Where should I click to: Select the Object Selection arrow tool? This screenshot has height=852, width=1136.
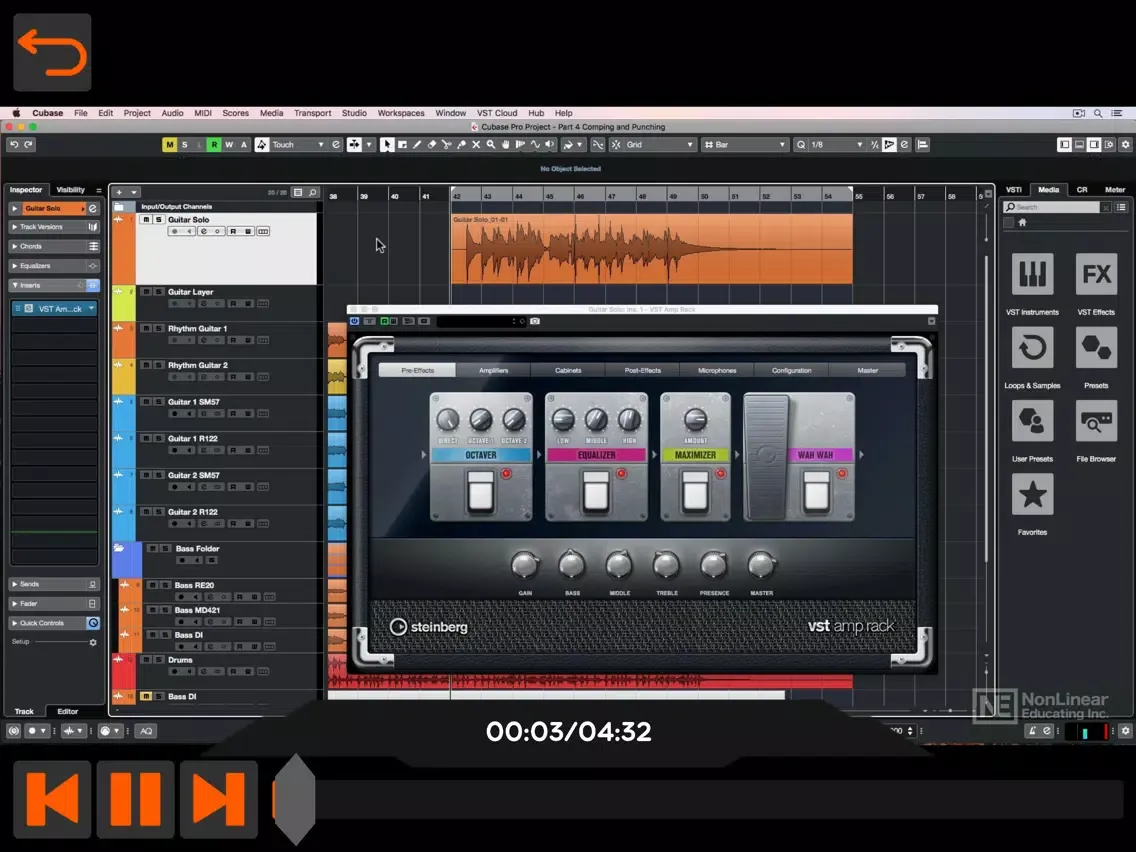387,145
